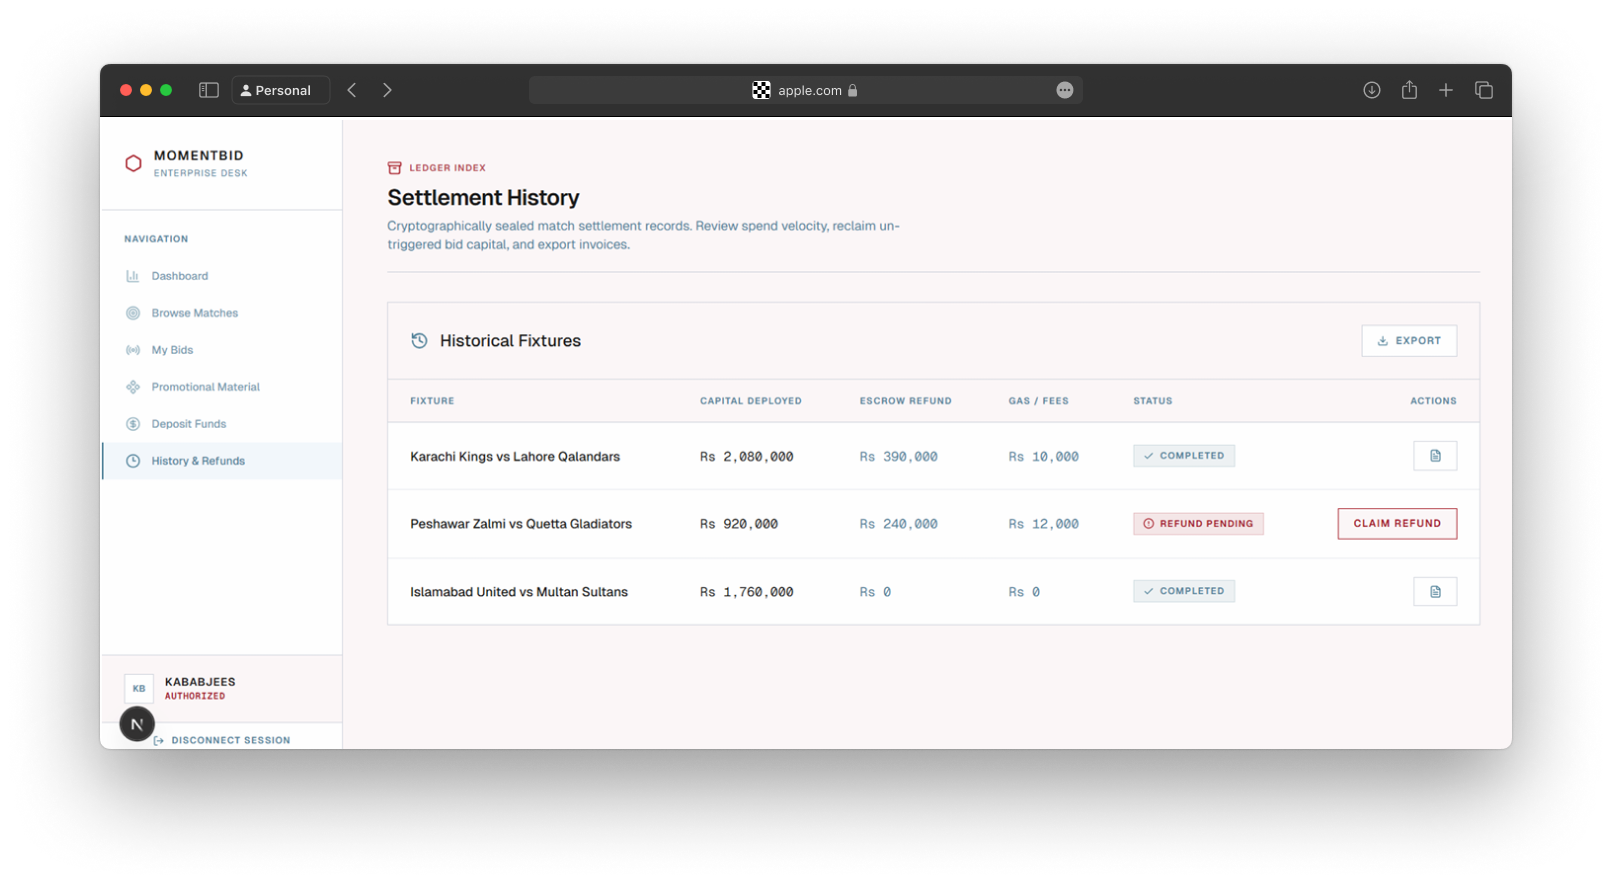Go forward in Safari
Screen dimensions: 1612x885
[x=387, y=90]
